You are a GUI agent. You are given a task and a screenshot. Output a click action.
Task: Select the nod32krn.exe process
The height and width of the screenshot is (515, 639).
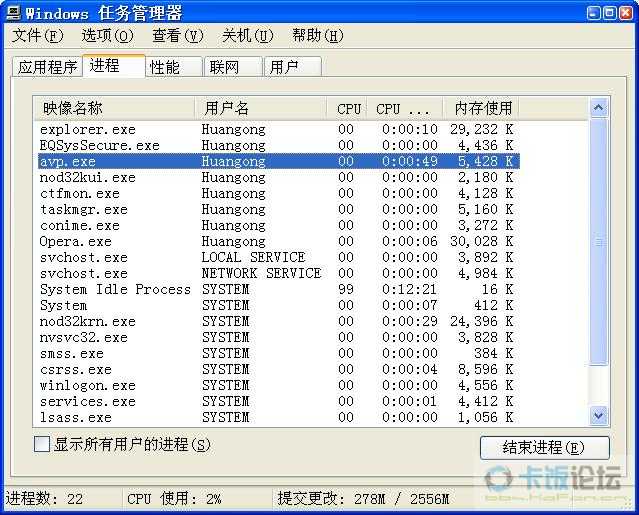pyautogui.click(x=278, y=321)
